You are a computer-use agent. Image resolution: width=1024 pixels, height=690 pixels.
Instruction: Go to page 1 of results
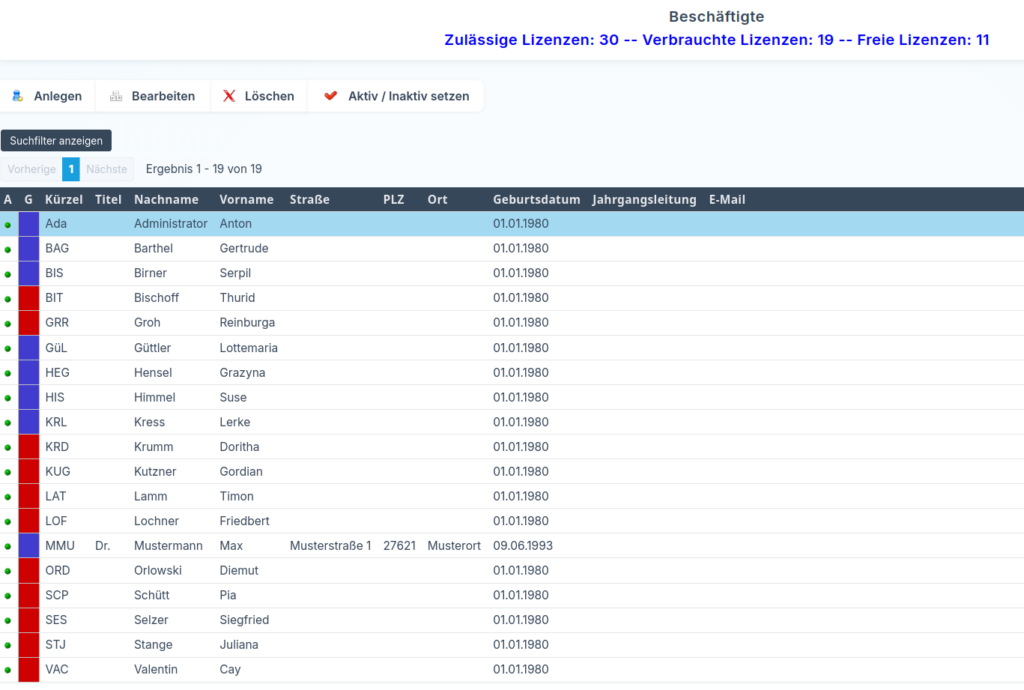coord(70,169)
